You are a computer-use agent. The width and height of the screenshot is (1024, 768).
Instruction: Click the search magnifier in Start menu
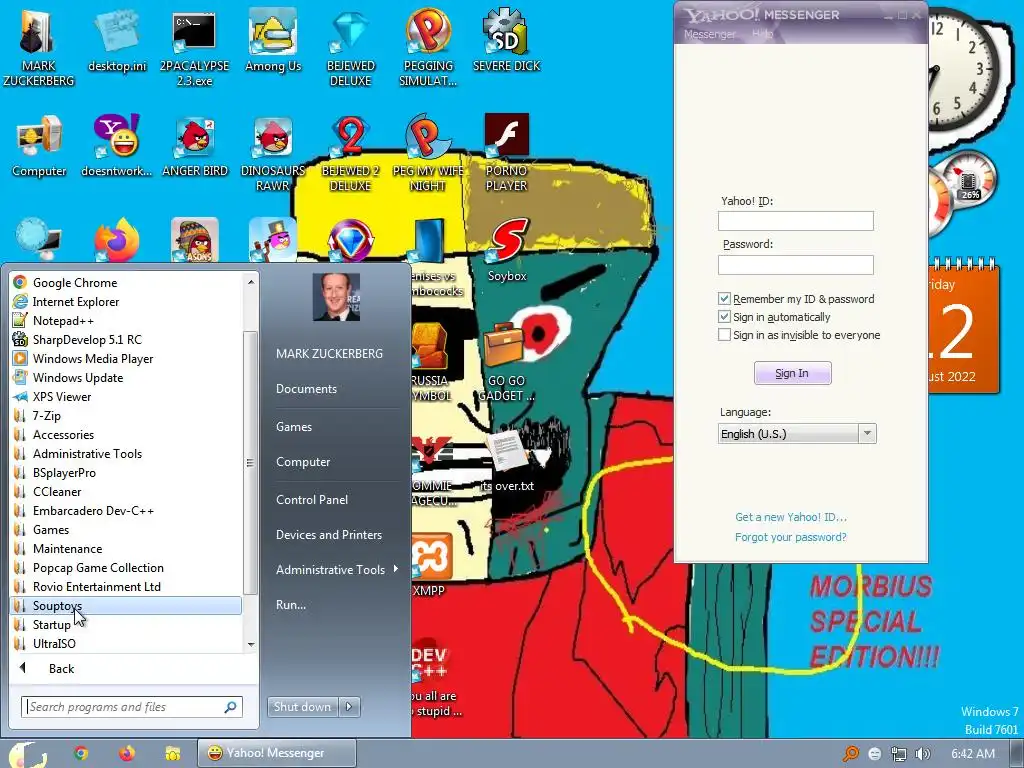point(231,707)
